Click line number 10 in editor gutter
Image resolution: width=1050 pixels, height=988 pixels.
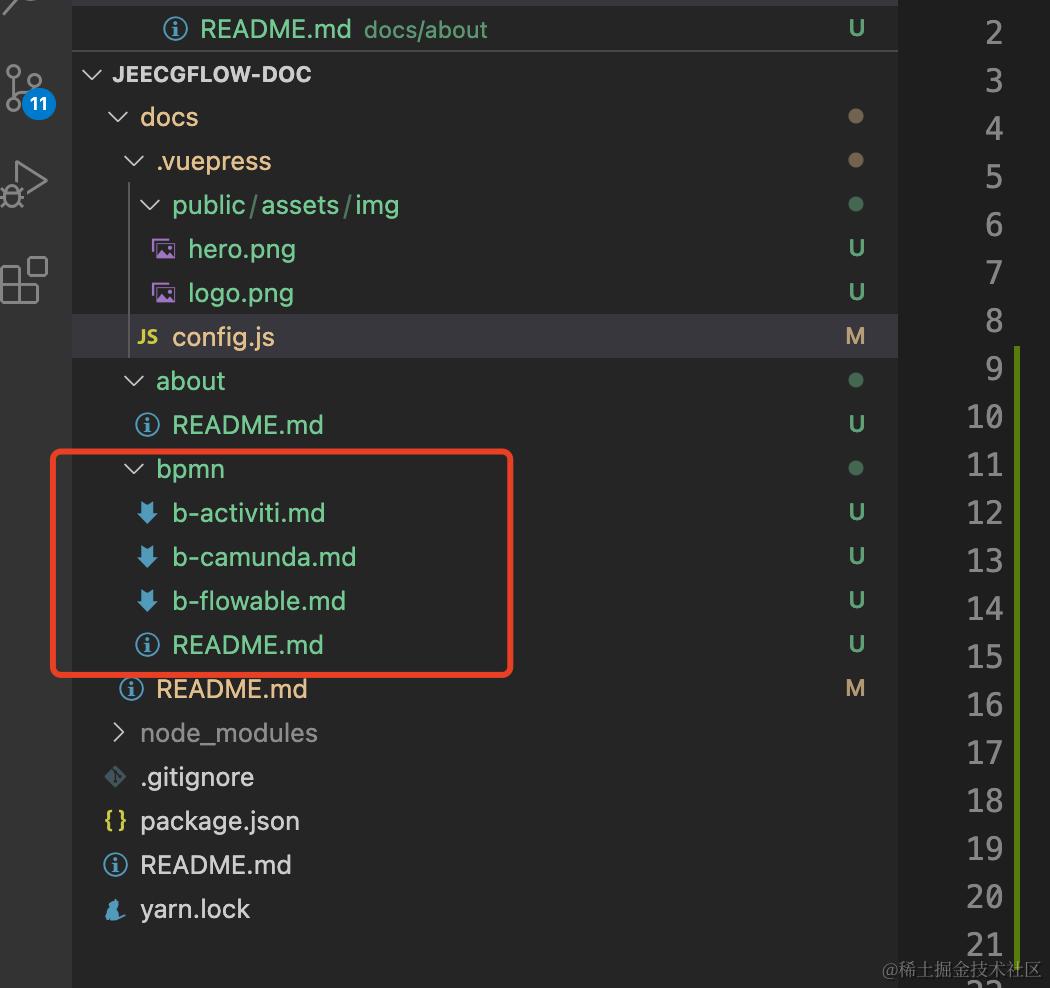pyautogui.click(x=984, y=417)
